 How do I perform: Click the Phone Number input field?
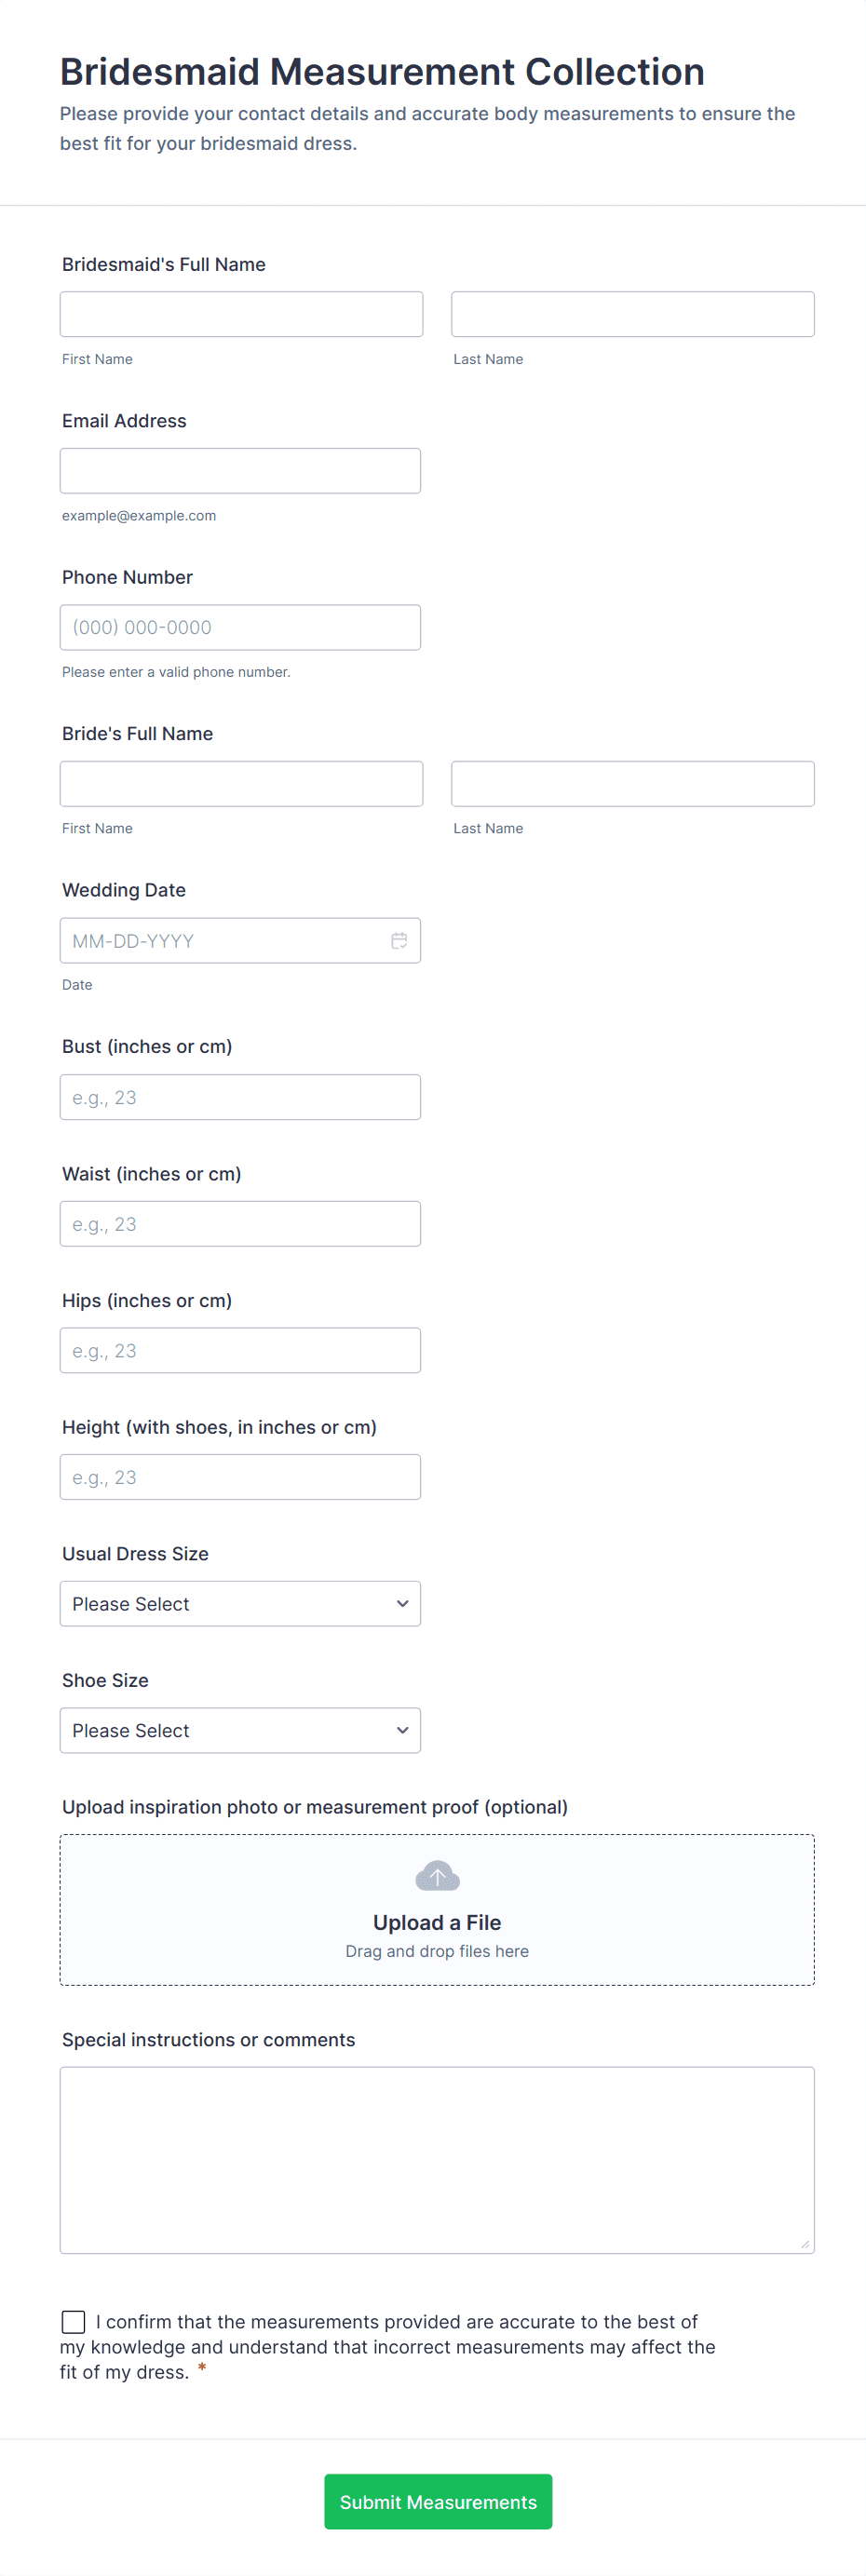pos(240,627)
